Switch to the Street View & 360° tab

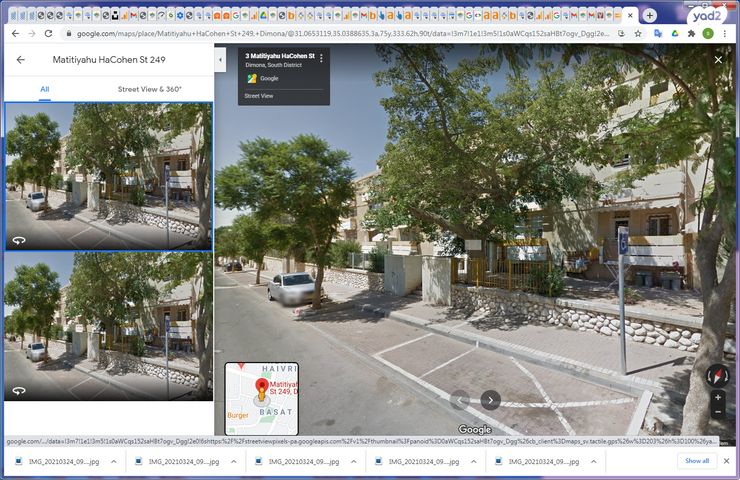(149, 89)
